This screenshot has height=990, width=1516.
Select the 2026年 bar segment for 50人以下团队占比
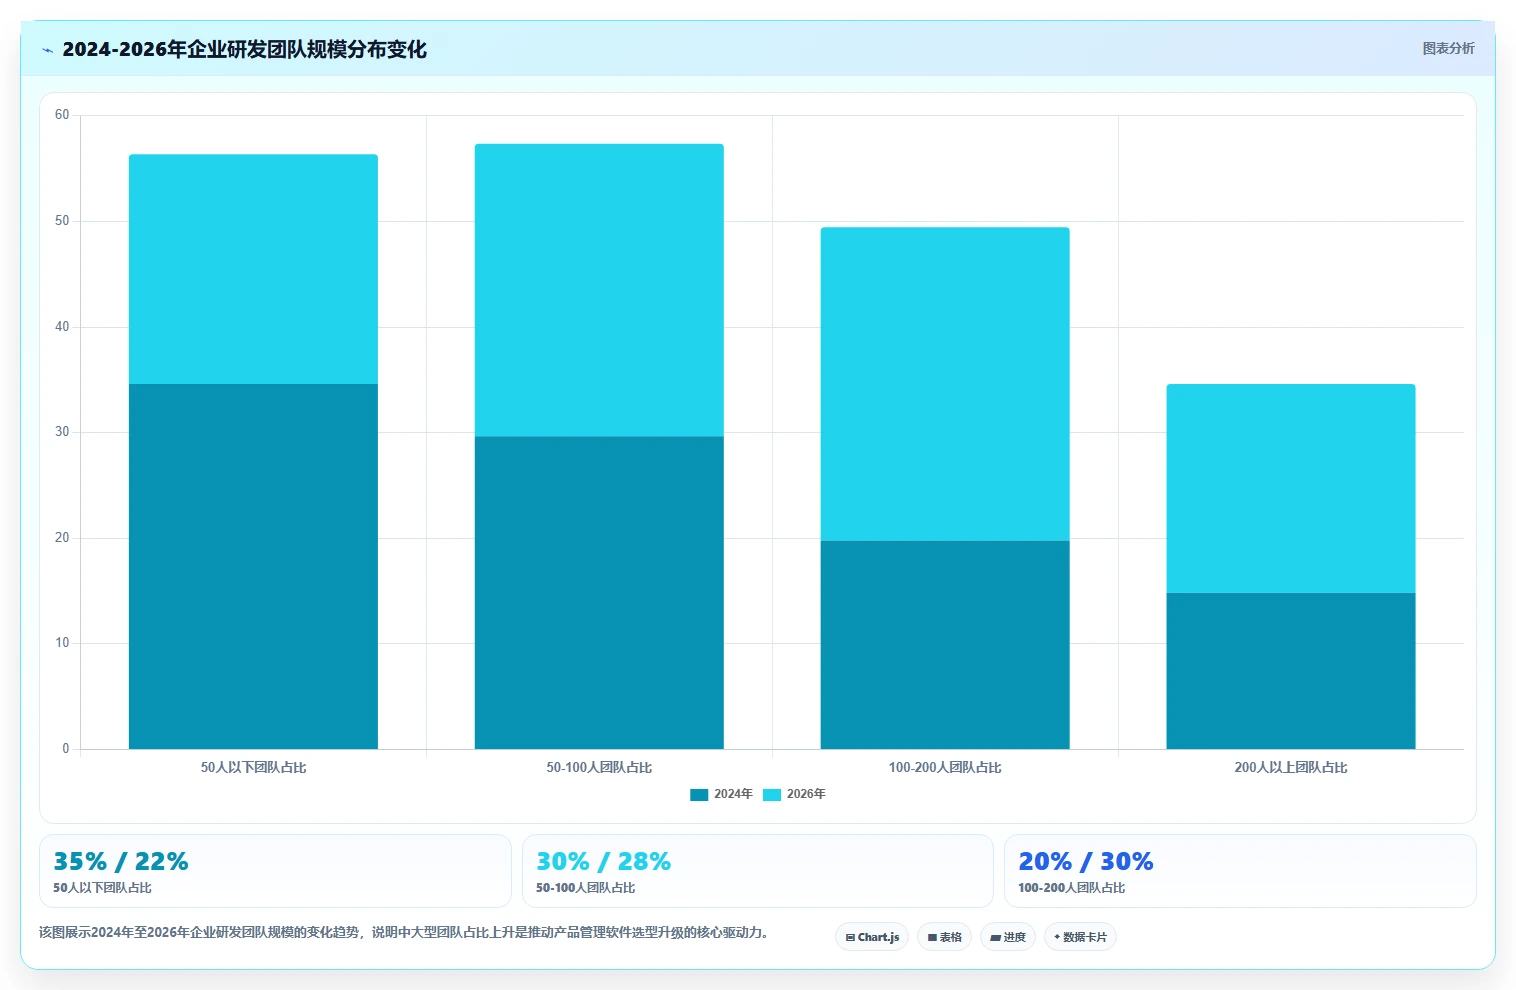click(253, 269)
